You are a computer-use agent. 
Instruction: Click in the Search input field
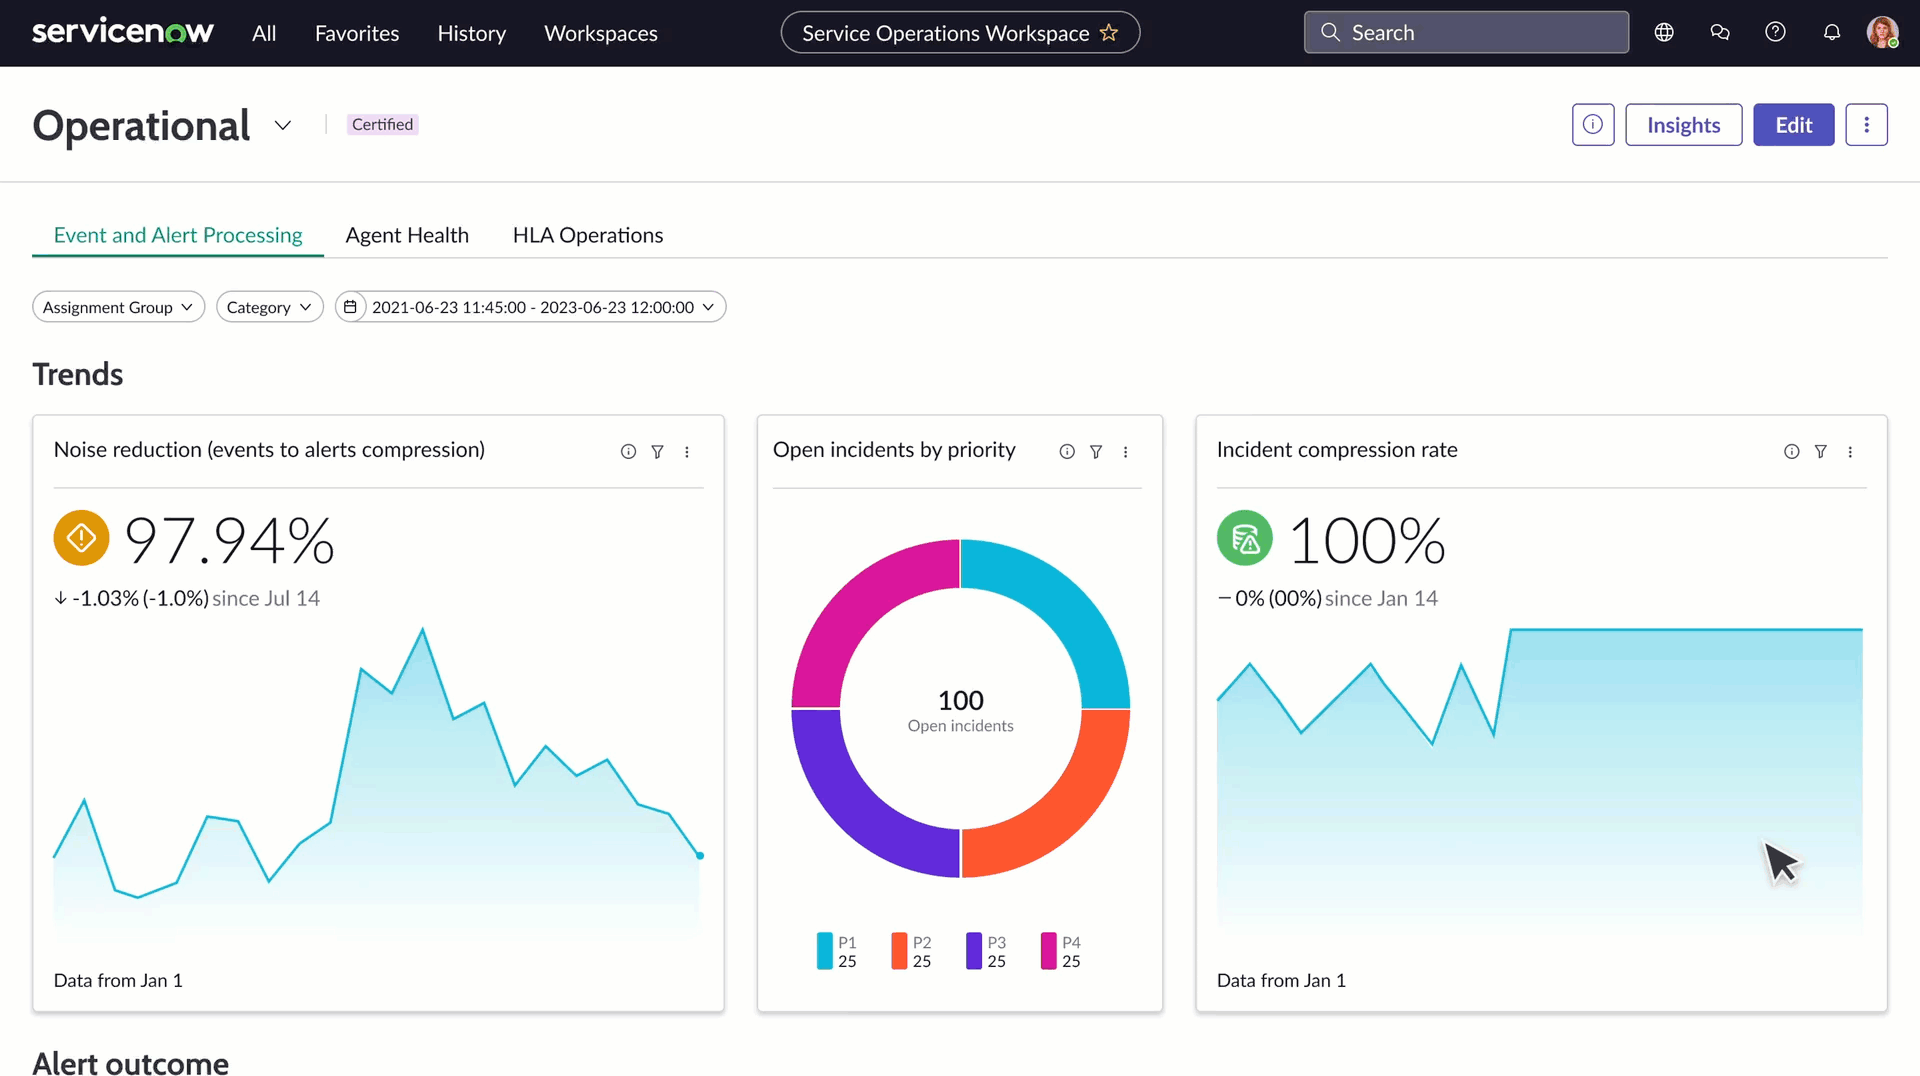tap(1466, 32)
